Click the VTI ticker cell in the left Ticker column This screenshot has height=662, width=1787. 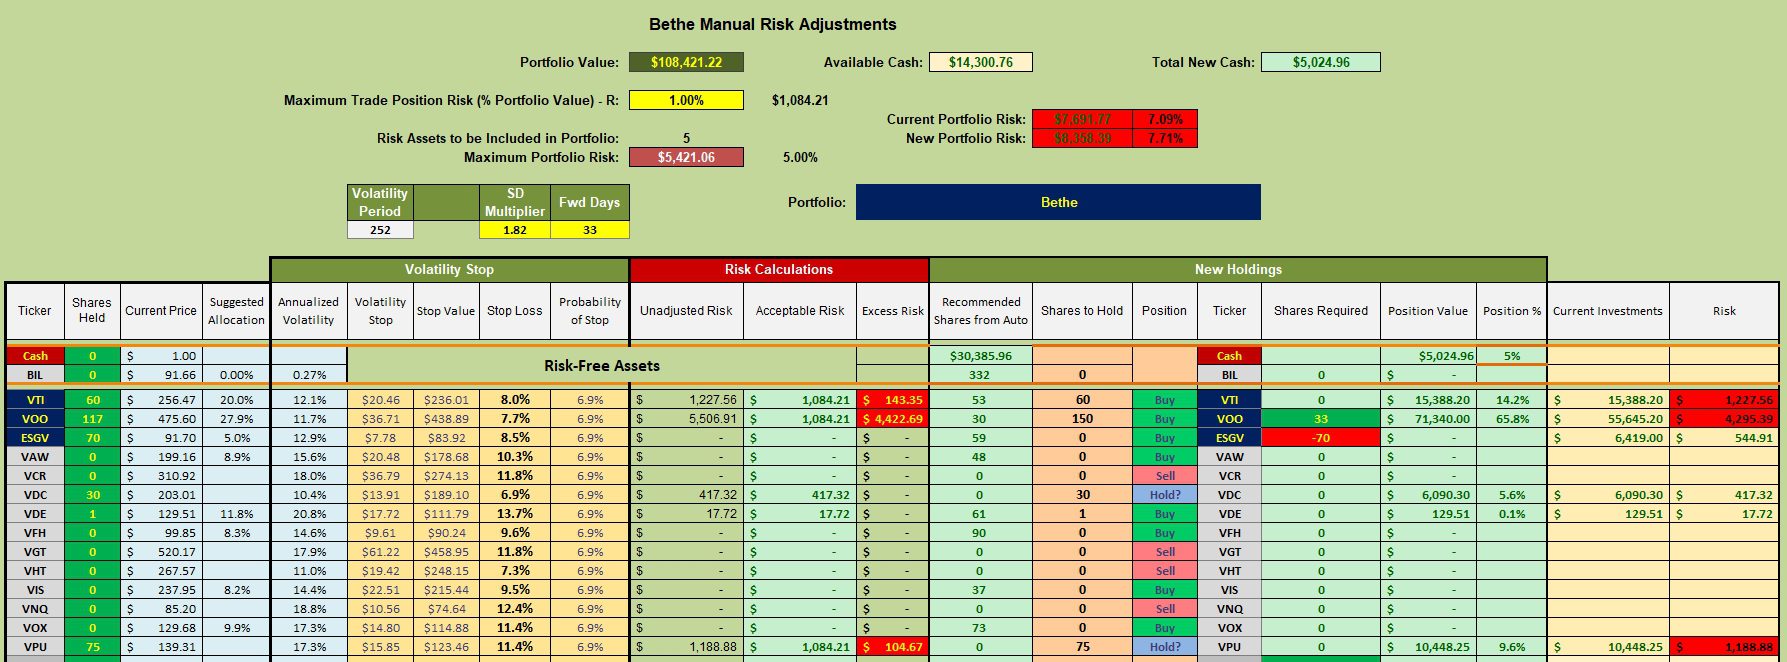coord(35,400)
